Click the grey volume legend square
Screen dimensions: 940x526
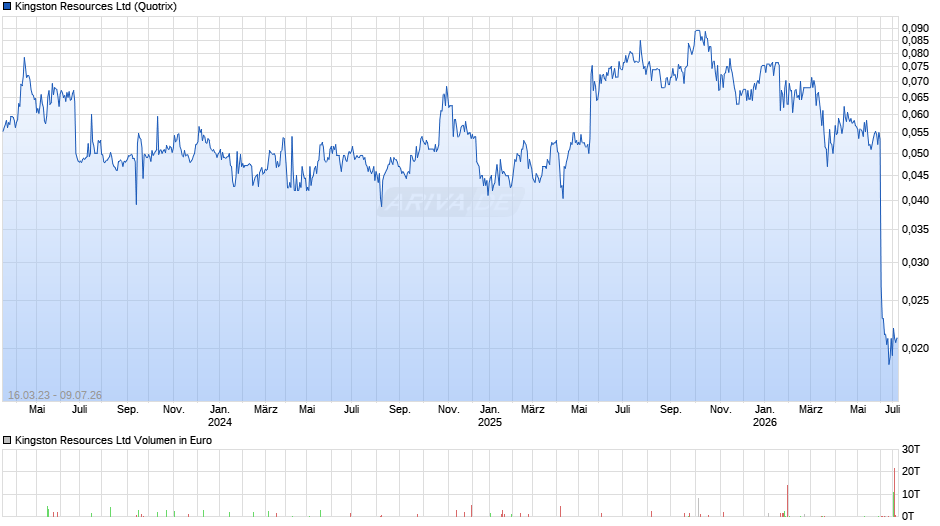[x=7, y=440]
